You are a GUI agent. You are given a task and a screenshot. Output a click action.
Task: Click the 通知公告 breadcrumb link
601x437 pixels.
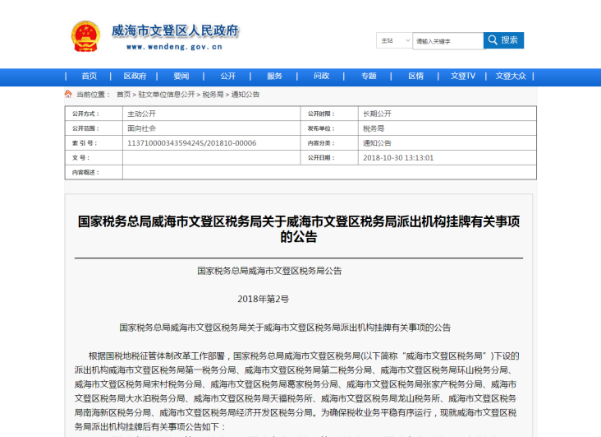tap(245, 94)
